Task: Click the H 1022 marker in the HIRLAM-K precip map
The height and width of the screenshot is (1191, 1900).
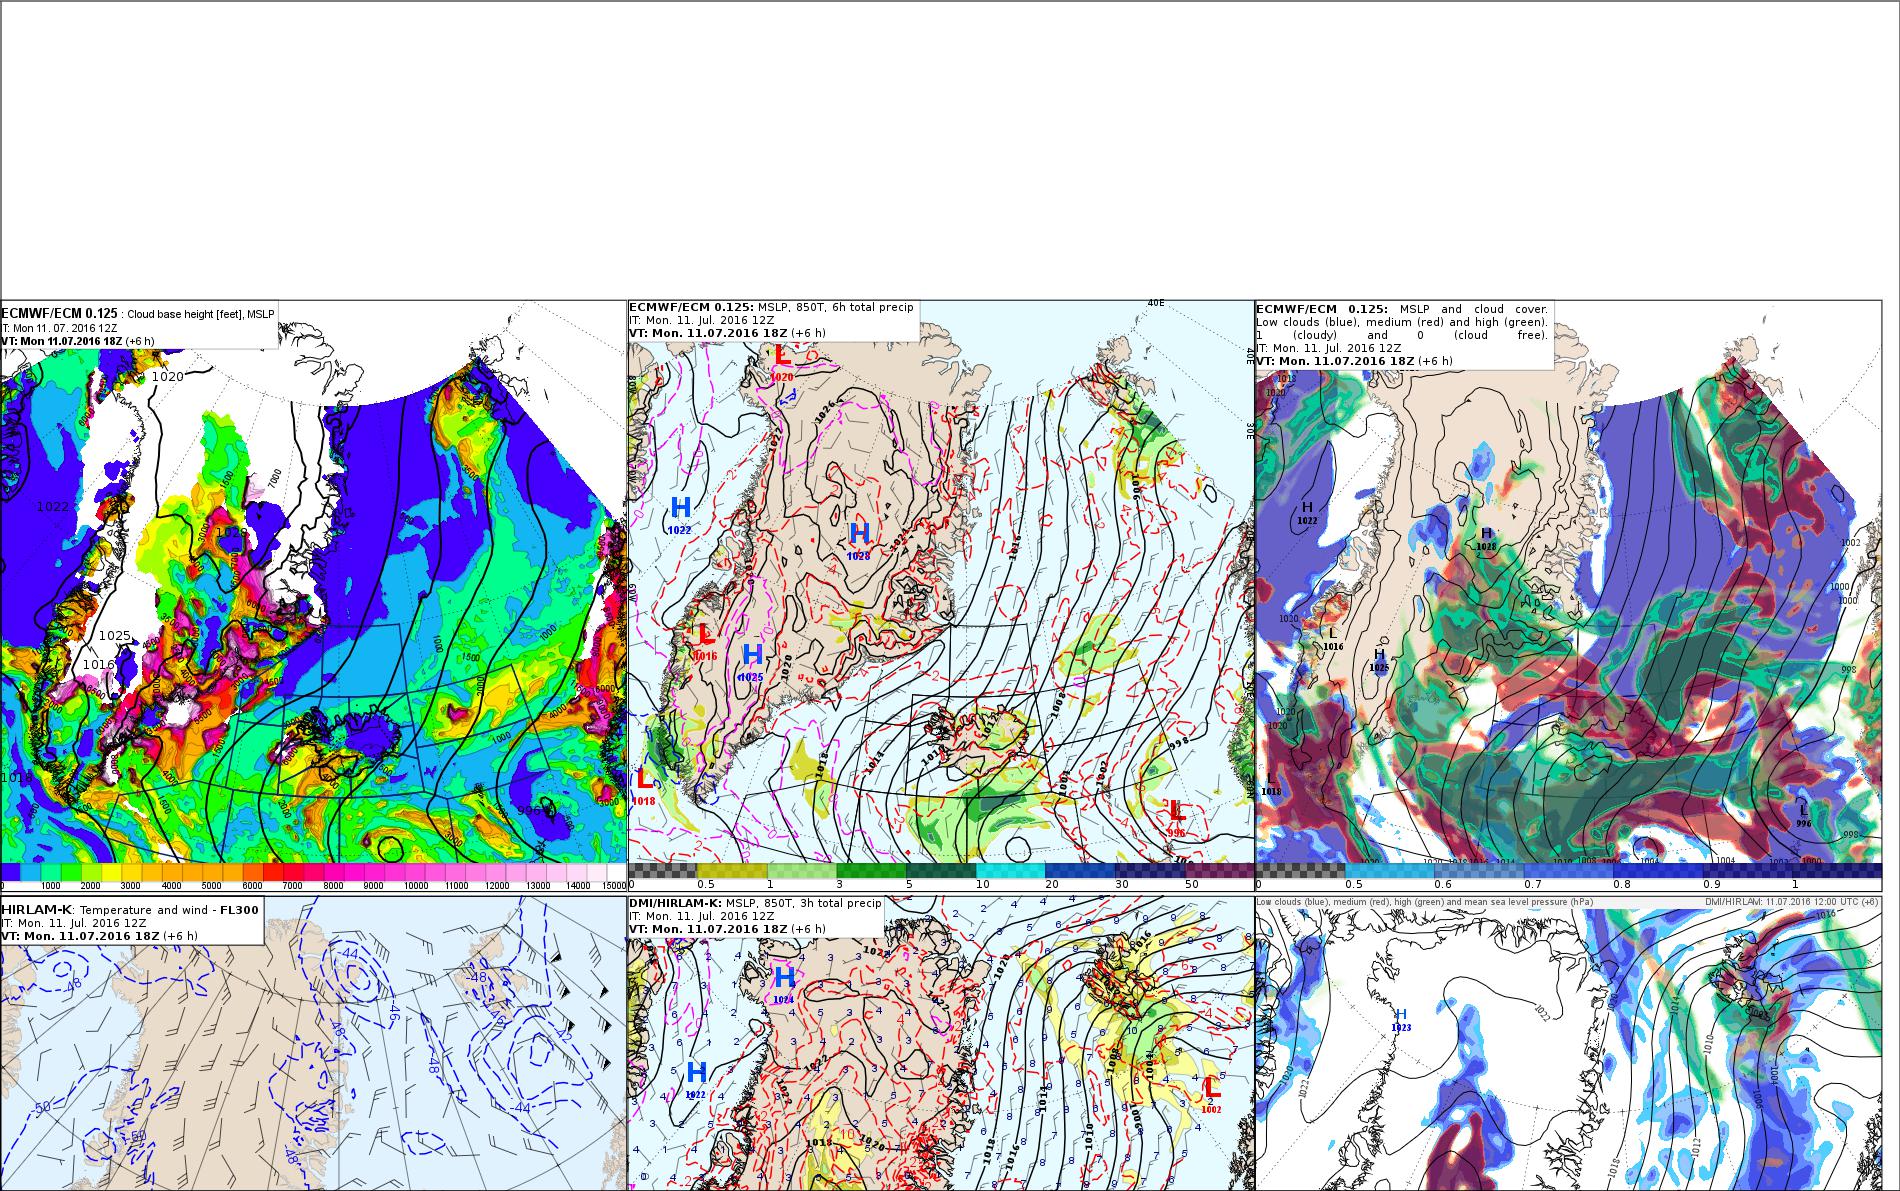Action: 696,1079
